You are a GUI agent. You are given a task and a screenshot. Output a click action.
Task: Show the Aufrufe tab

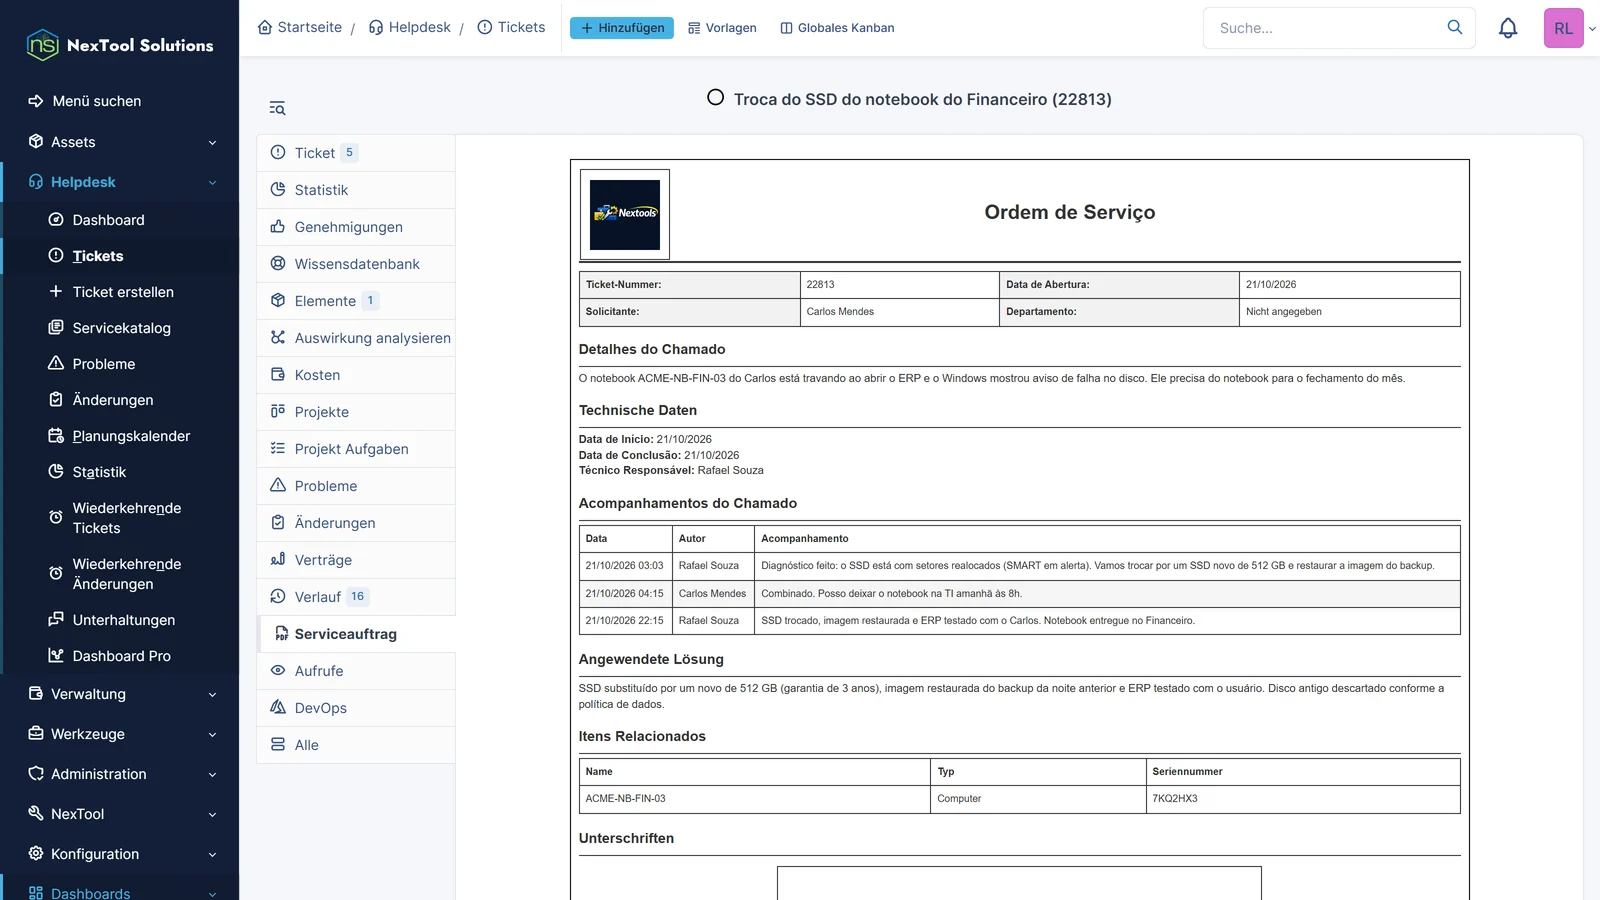[356, 671]
